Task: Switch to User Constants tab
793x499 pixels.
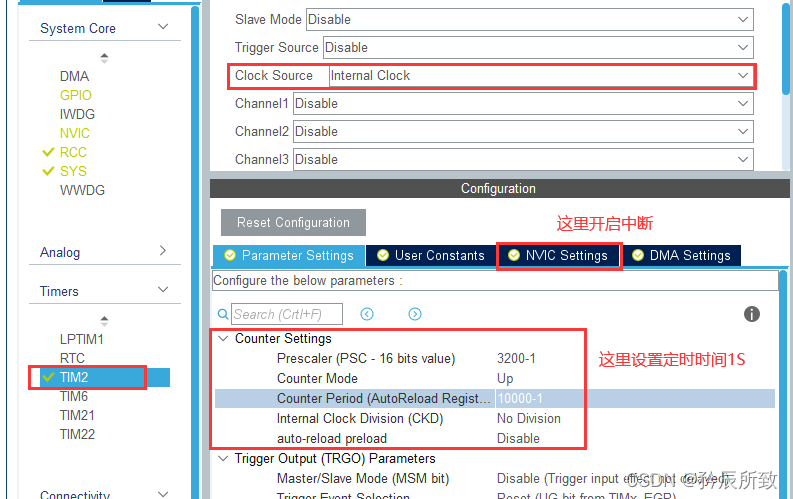Action: pyautogui.click(x=431, y=255)
